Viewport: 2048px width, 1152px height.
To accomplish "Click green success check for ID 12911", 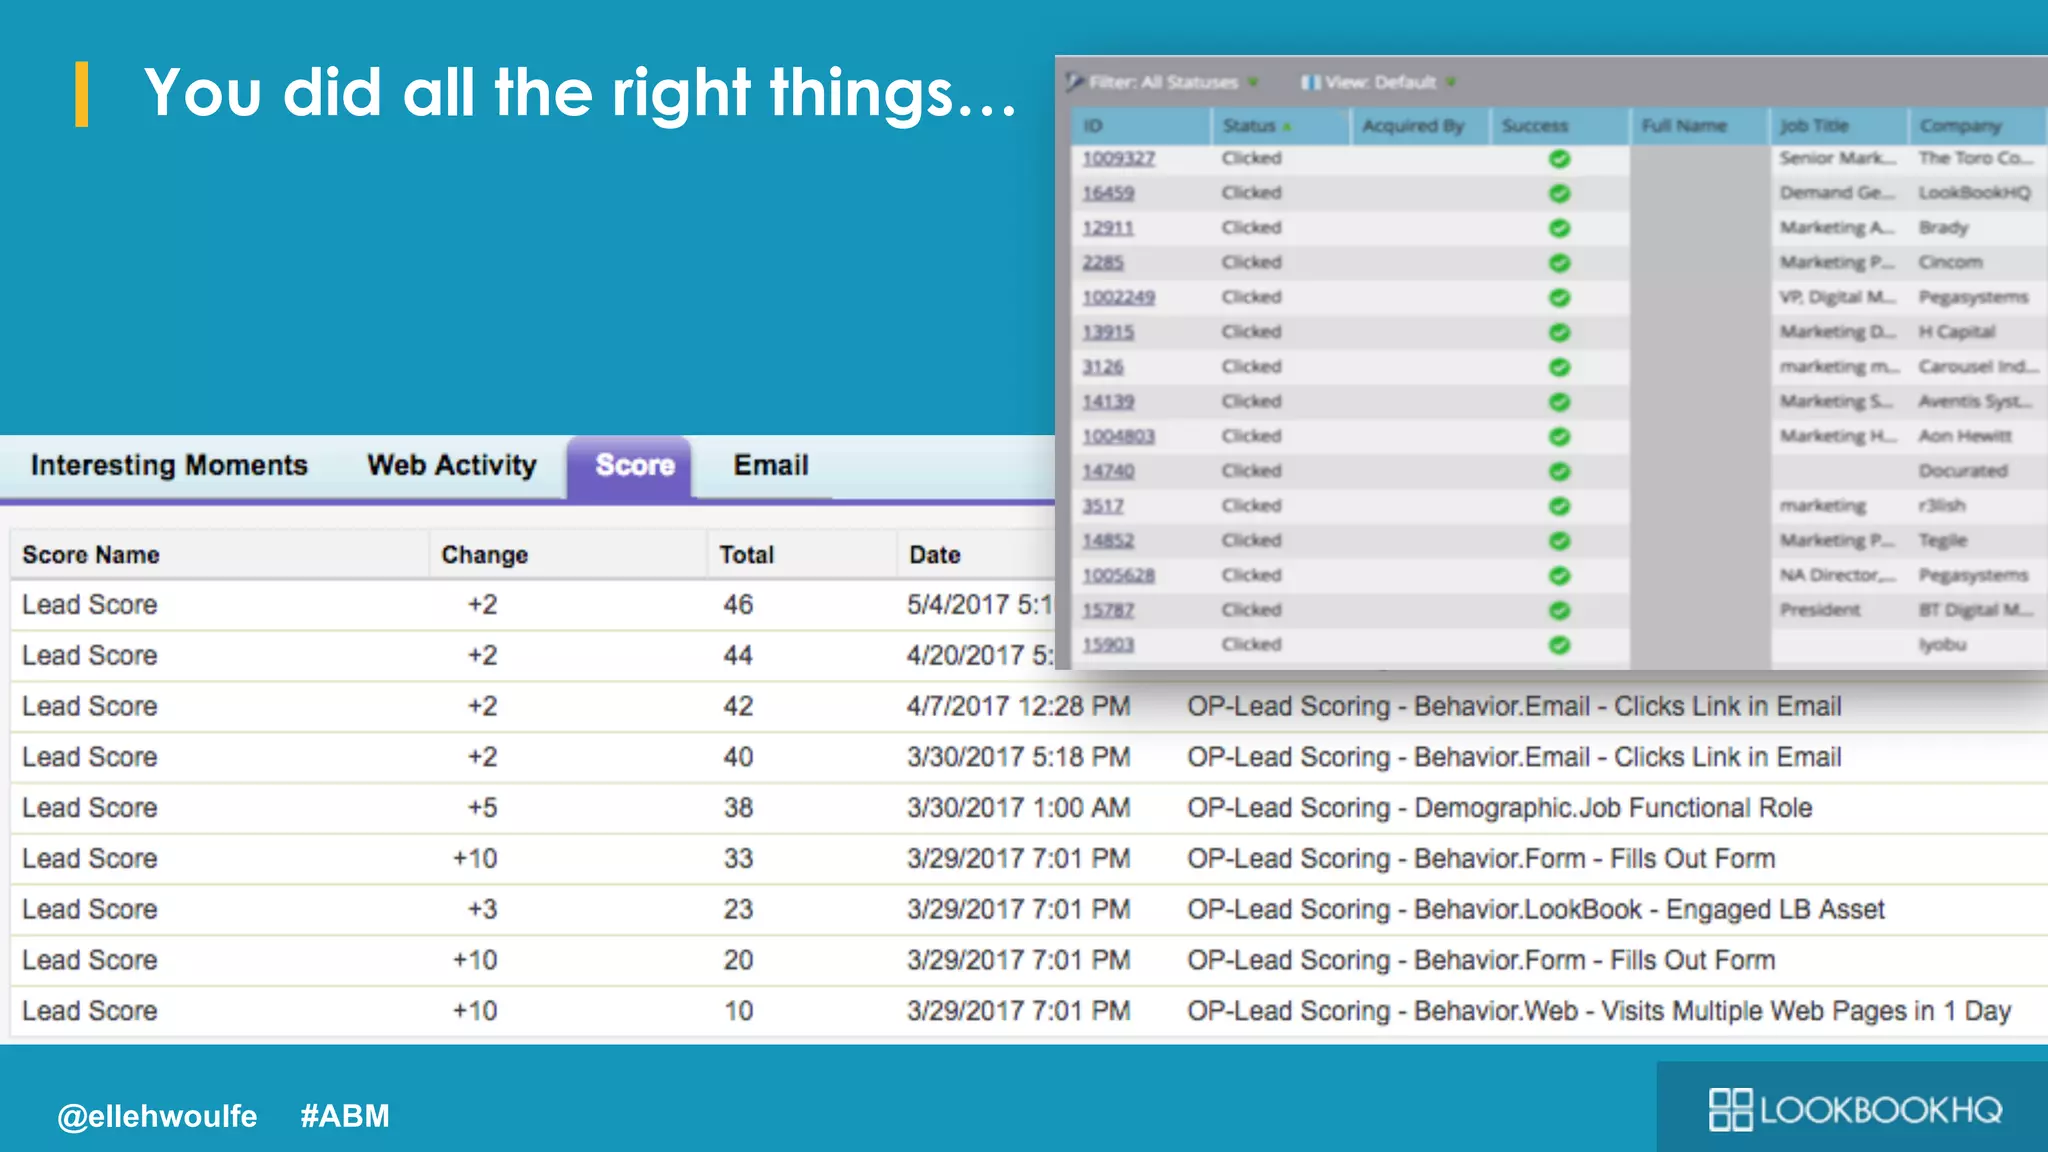I will pyautogui.click(x=1559, y=229).
